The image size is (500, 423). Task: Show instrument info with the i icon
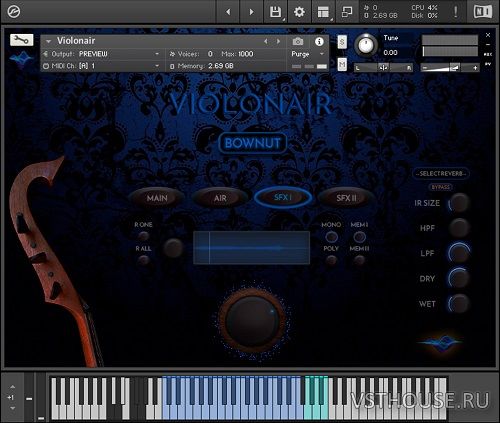319,41
